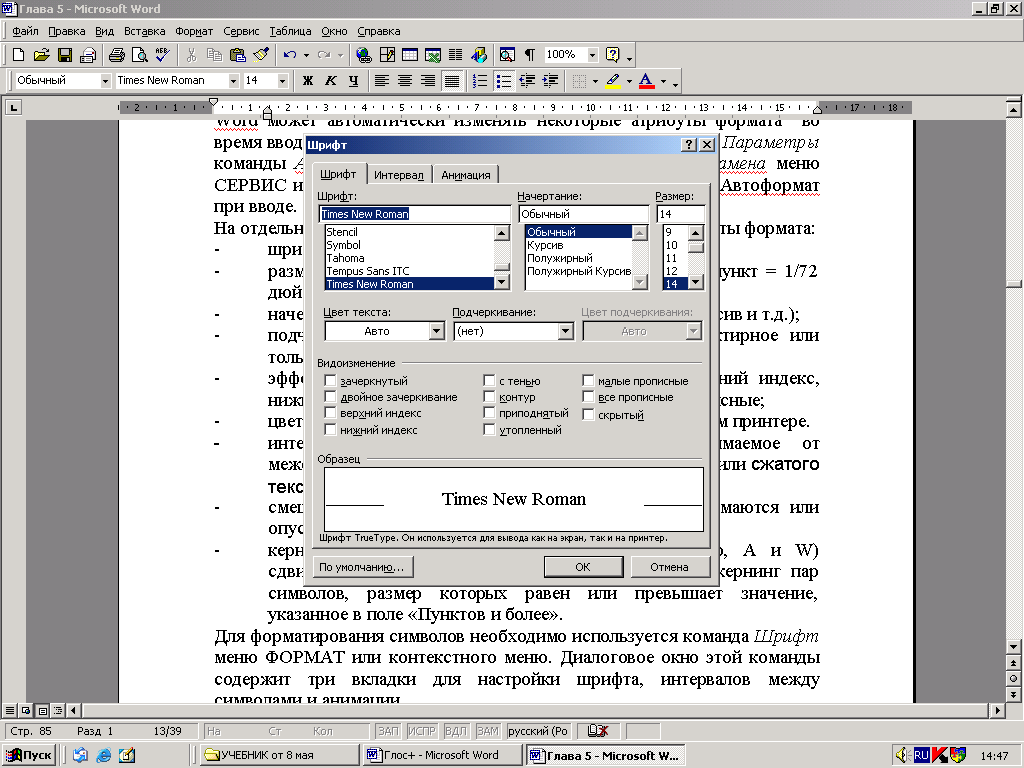Viewport: 1024px width, 768px height.
Task: Click the yellow highlight color button
Action: coord(613,80)
